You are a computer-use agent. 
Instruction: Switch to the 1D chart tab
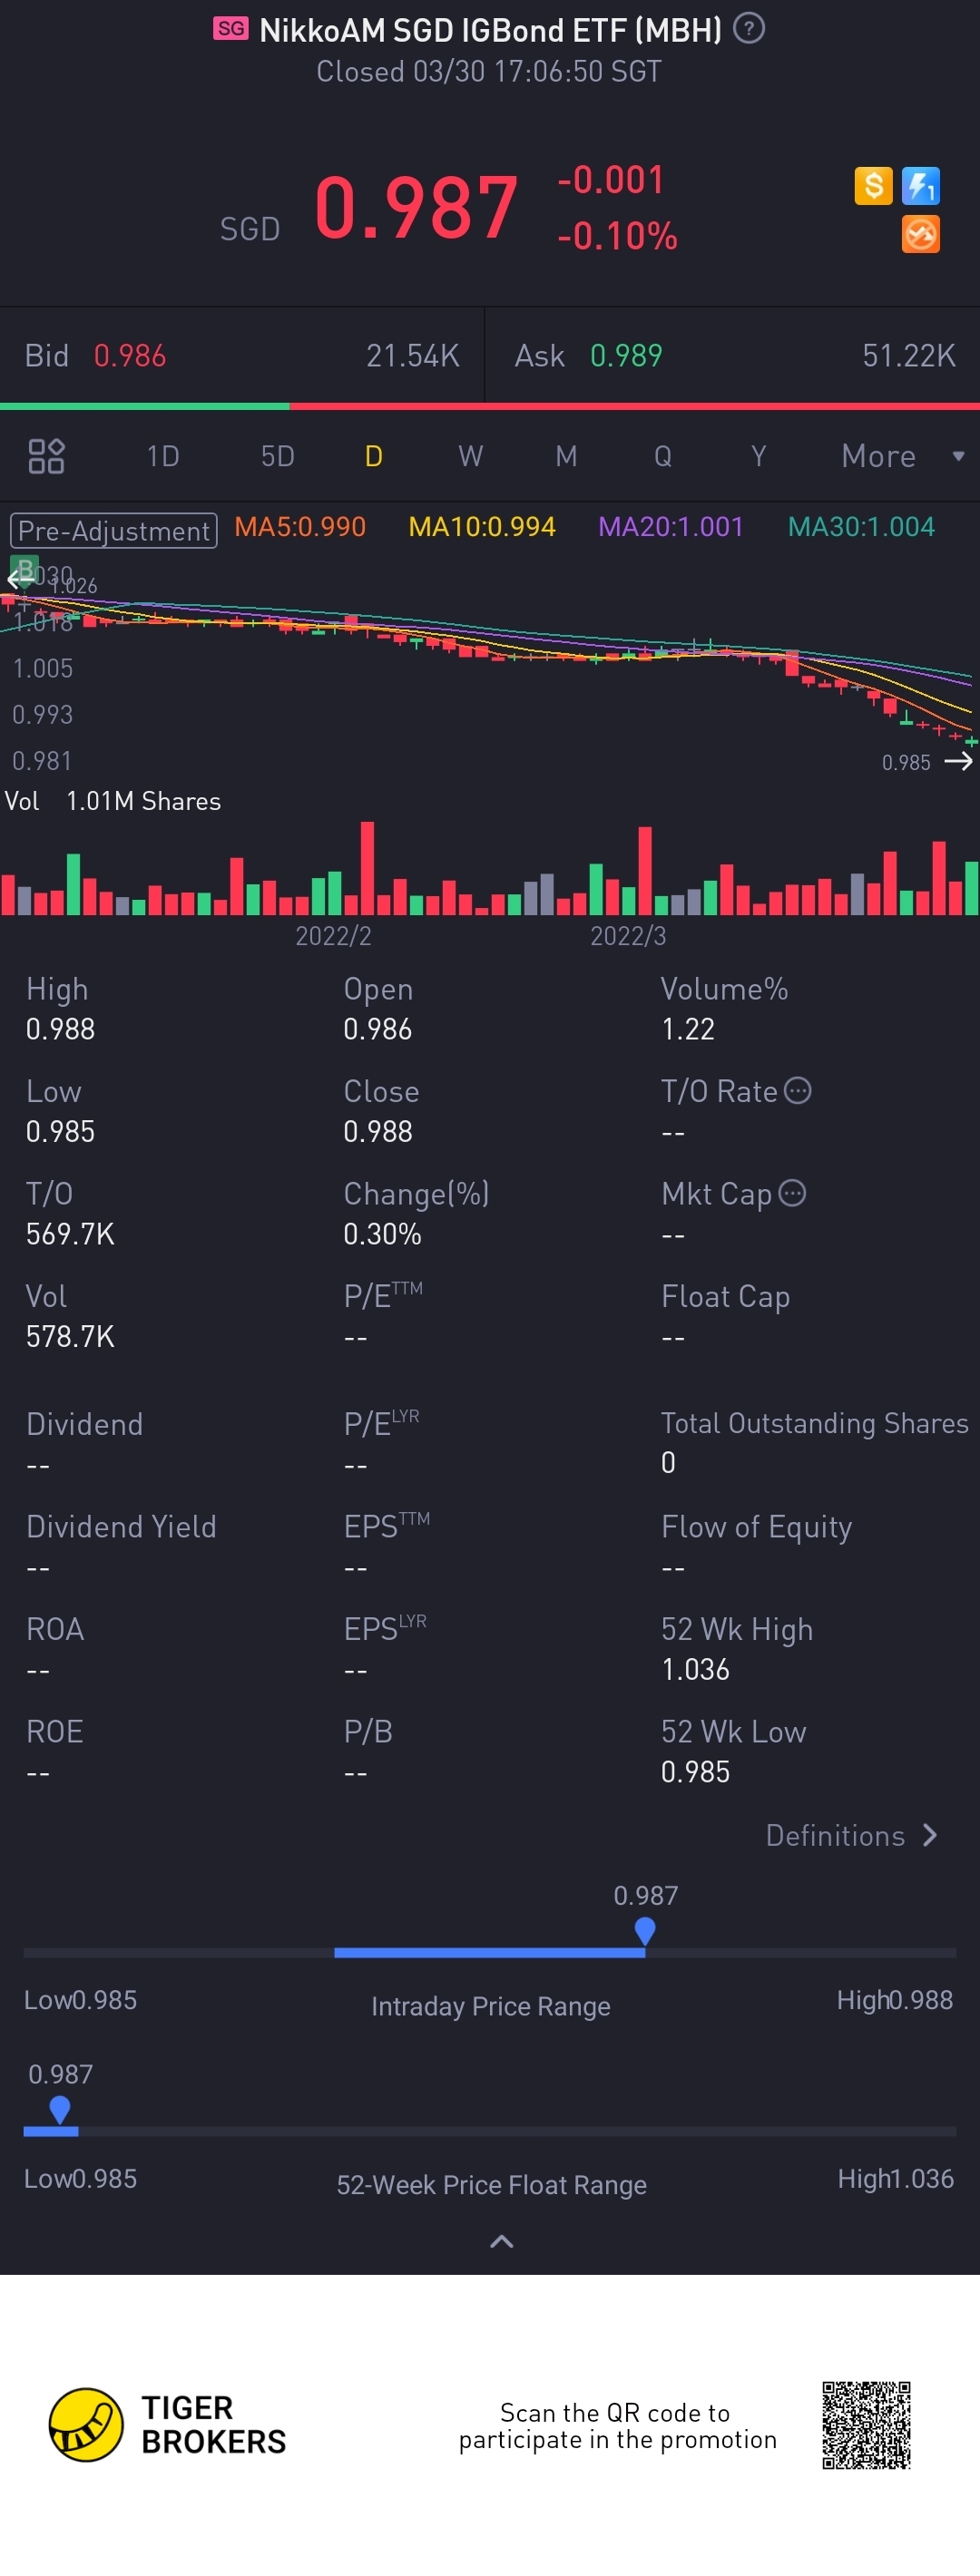click(x=163, y=456)
